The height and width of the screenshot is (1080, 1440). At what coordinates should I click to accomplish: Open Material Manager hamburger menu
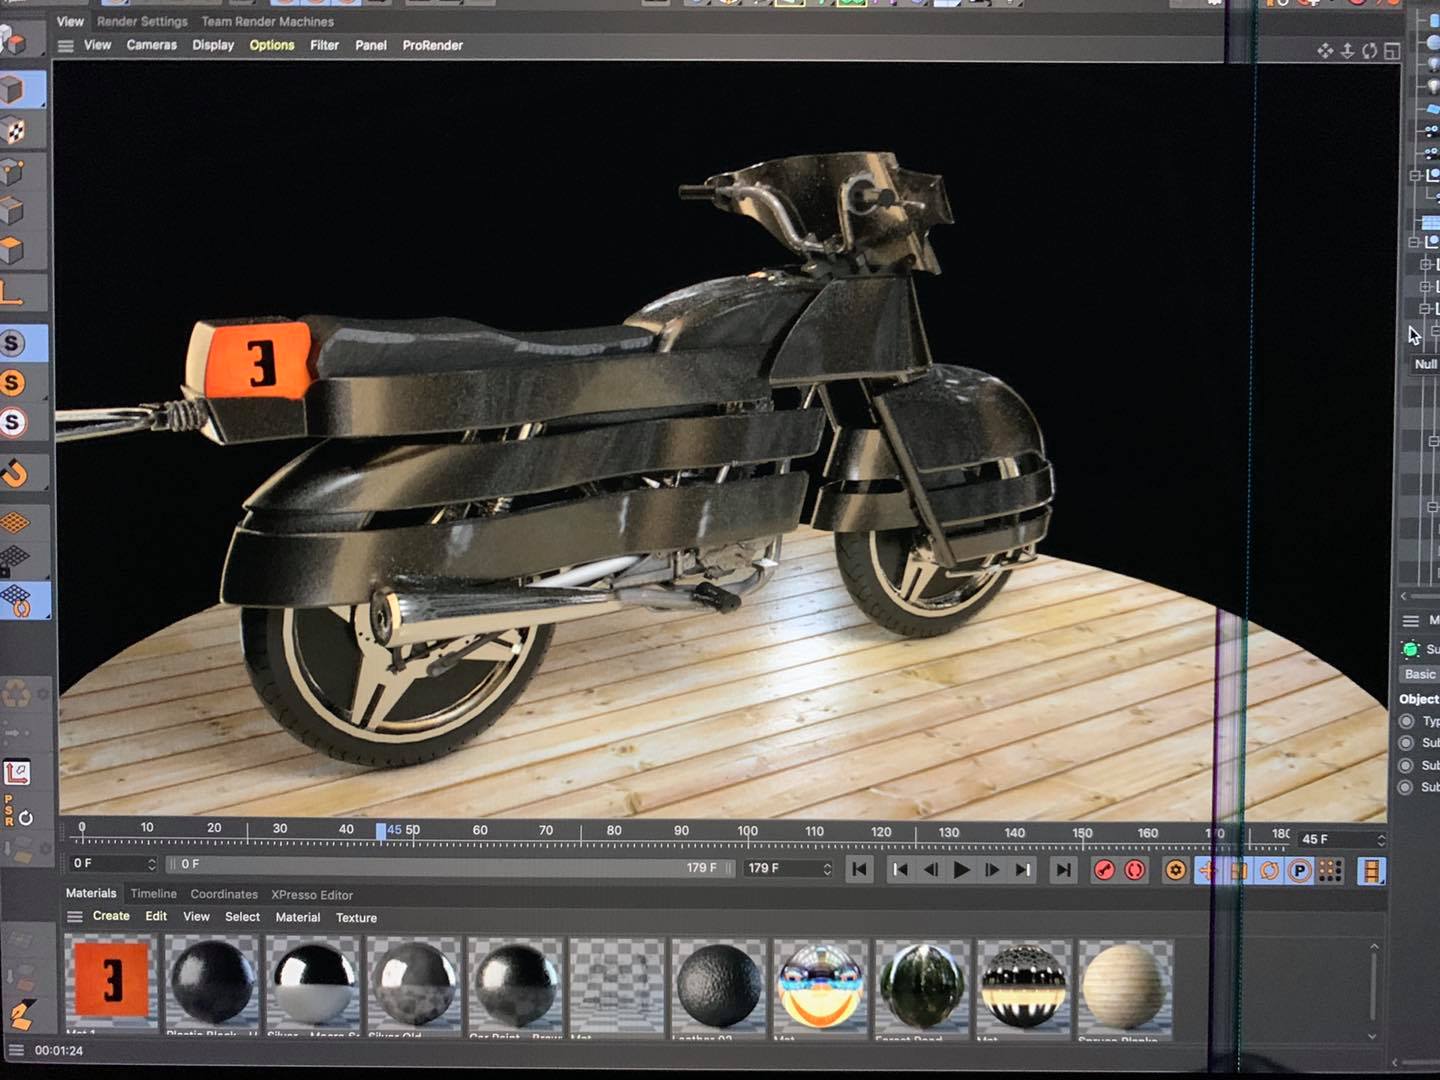75,917
